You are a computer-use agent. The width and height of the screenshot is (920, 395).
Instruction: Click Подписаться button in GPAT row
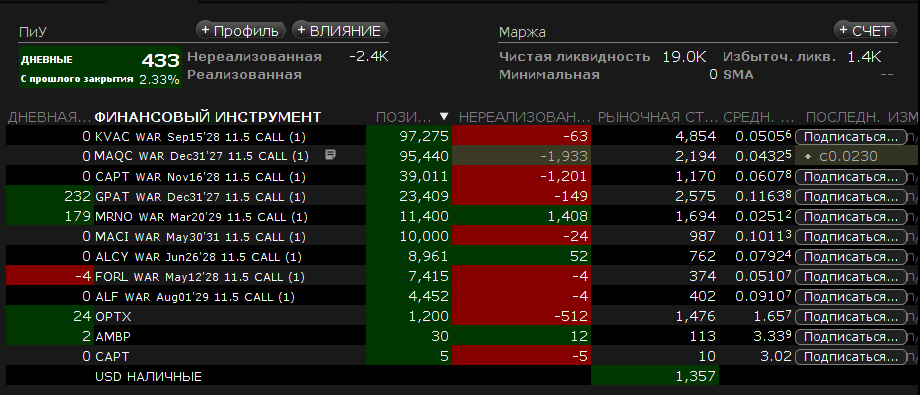click(851, 197)
